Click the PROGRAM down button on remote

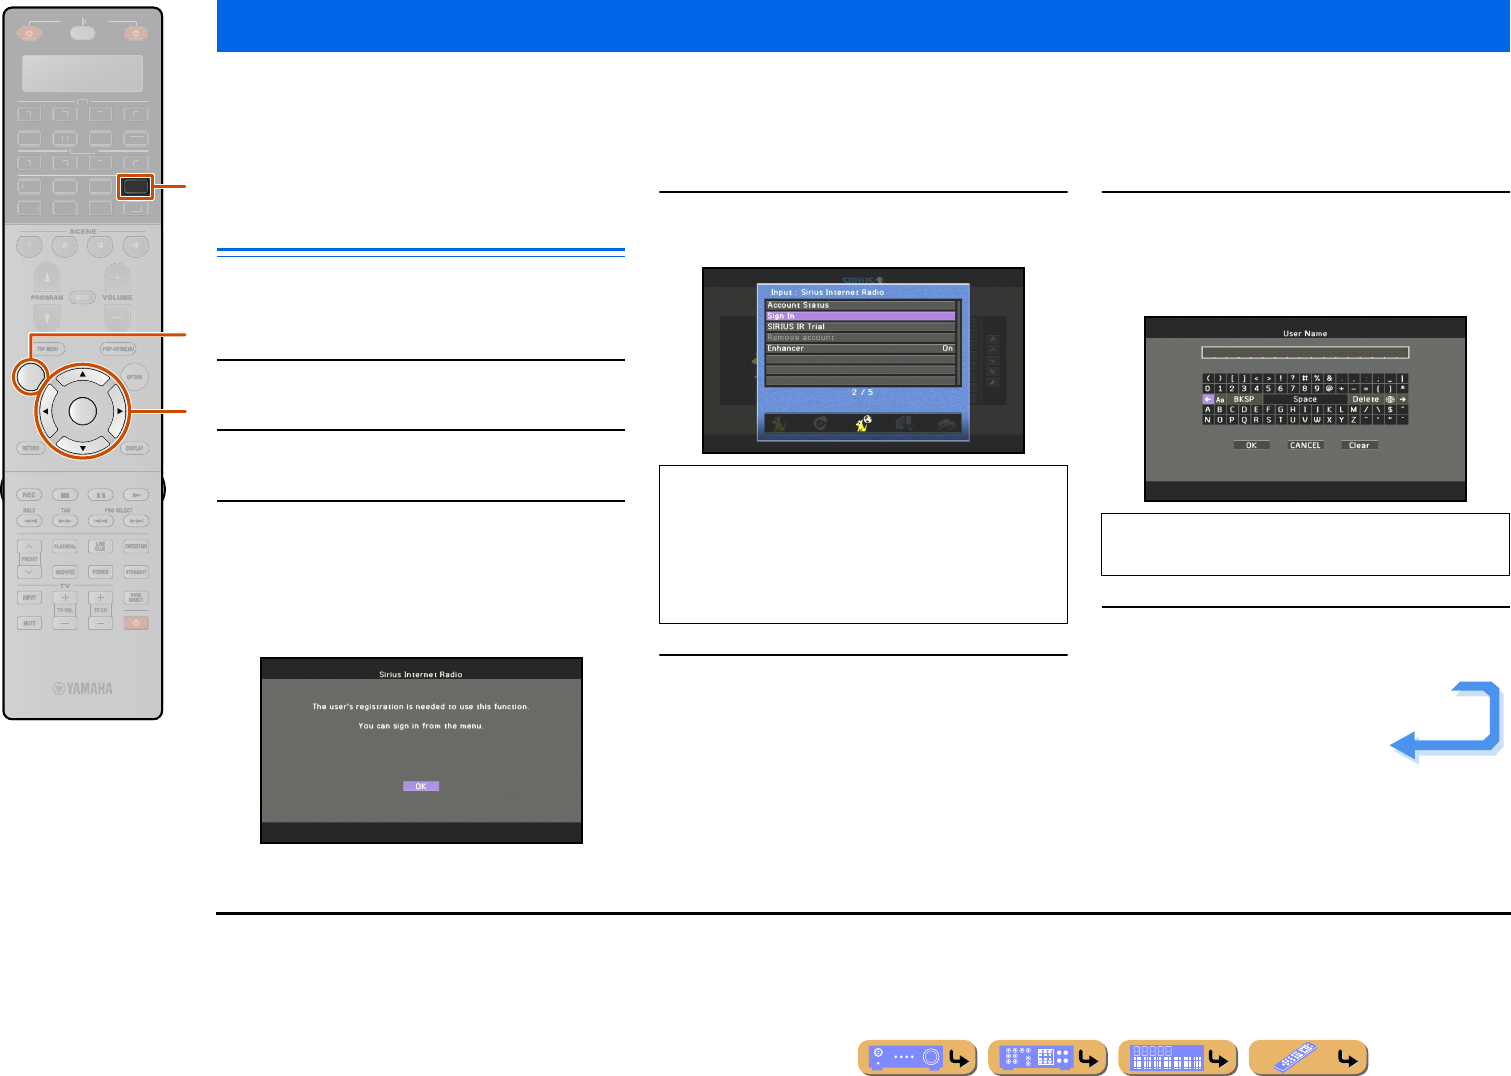coord(47,317)
